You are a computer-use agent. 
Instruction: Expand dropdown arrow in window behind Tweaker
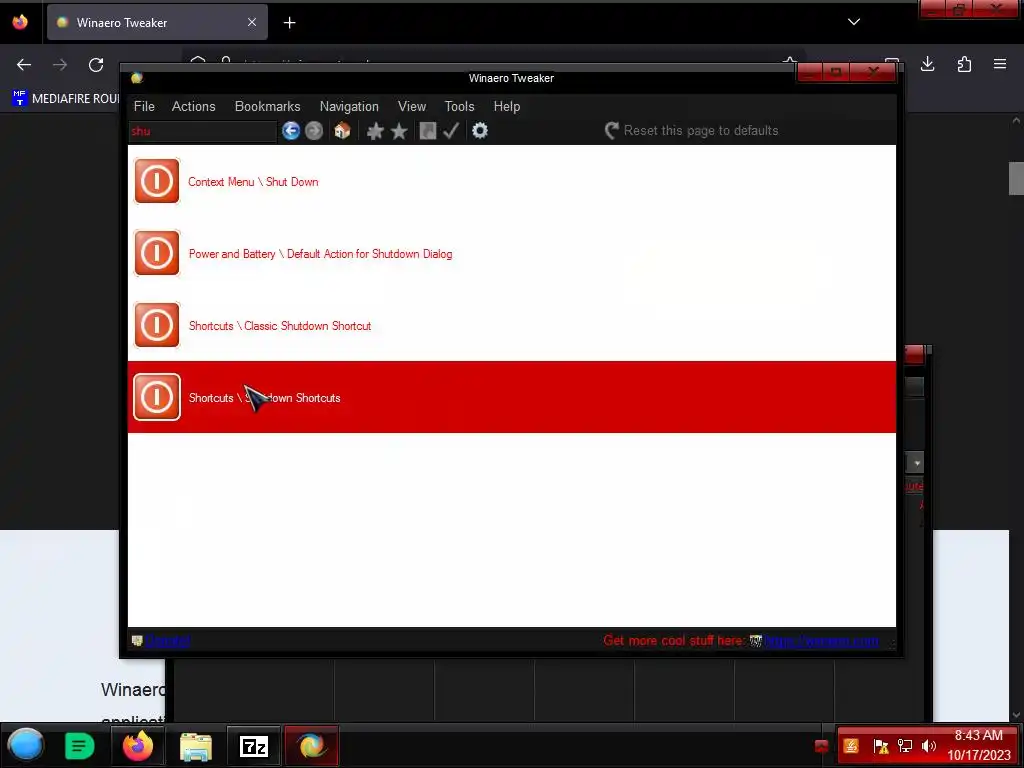tap(916, 463)
